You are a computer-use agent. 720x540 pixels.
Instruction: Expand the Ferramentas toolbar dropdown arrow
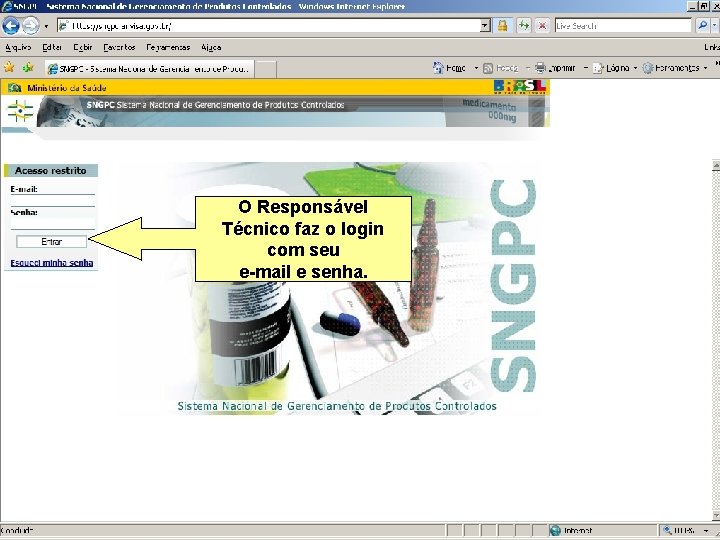(x=705, y=68)
